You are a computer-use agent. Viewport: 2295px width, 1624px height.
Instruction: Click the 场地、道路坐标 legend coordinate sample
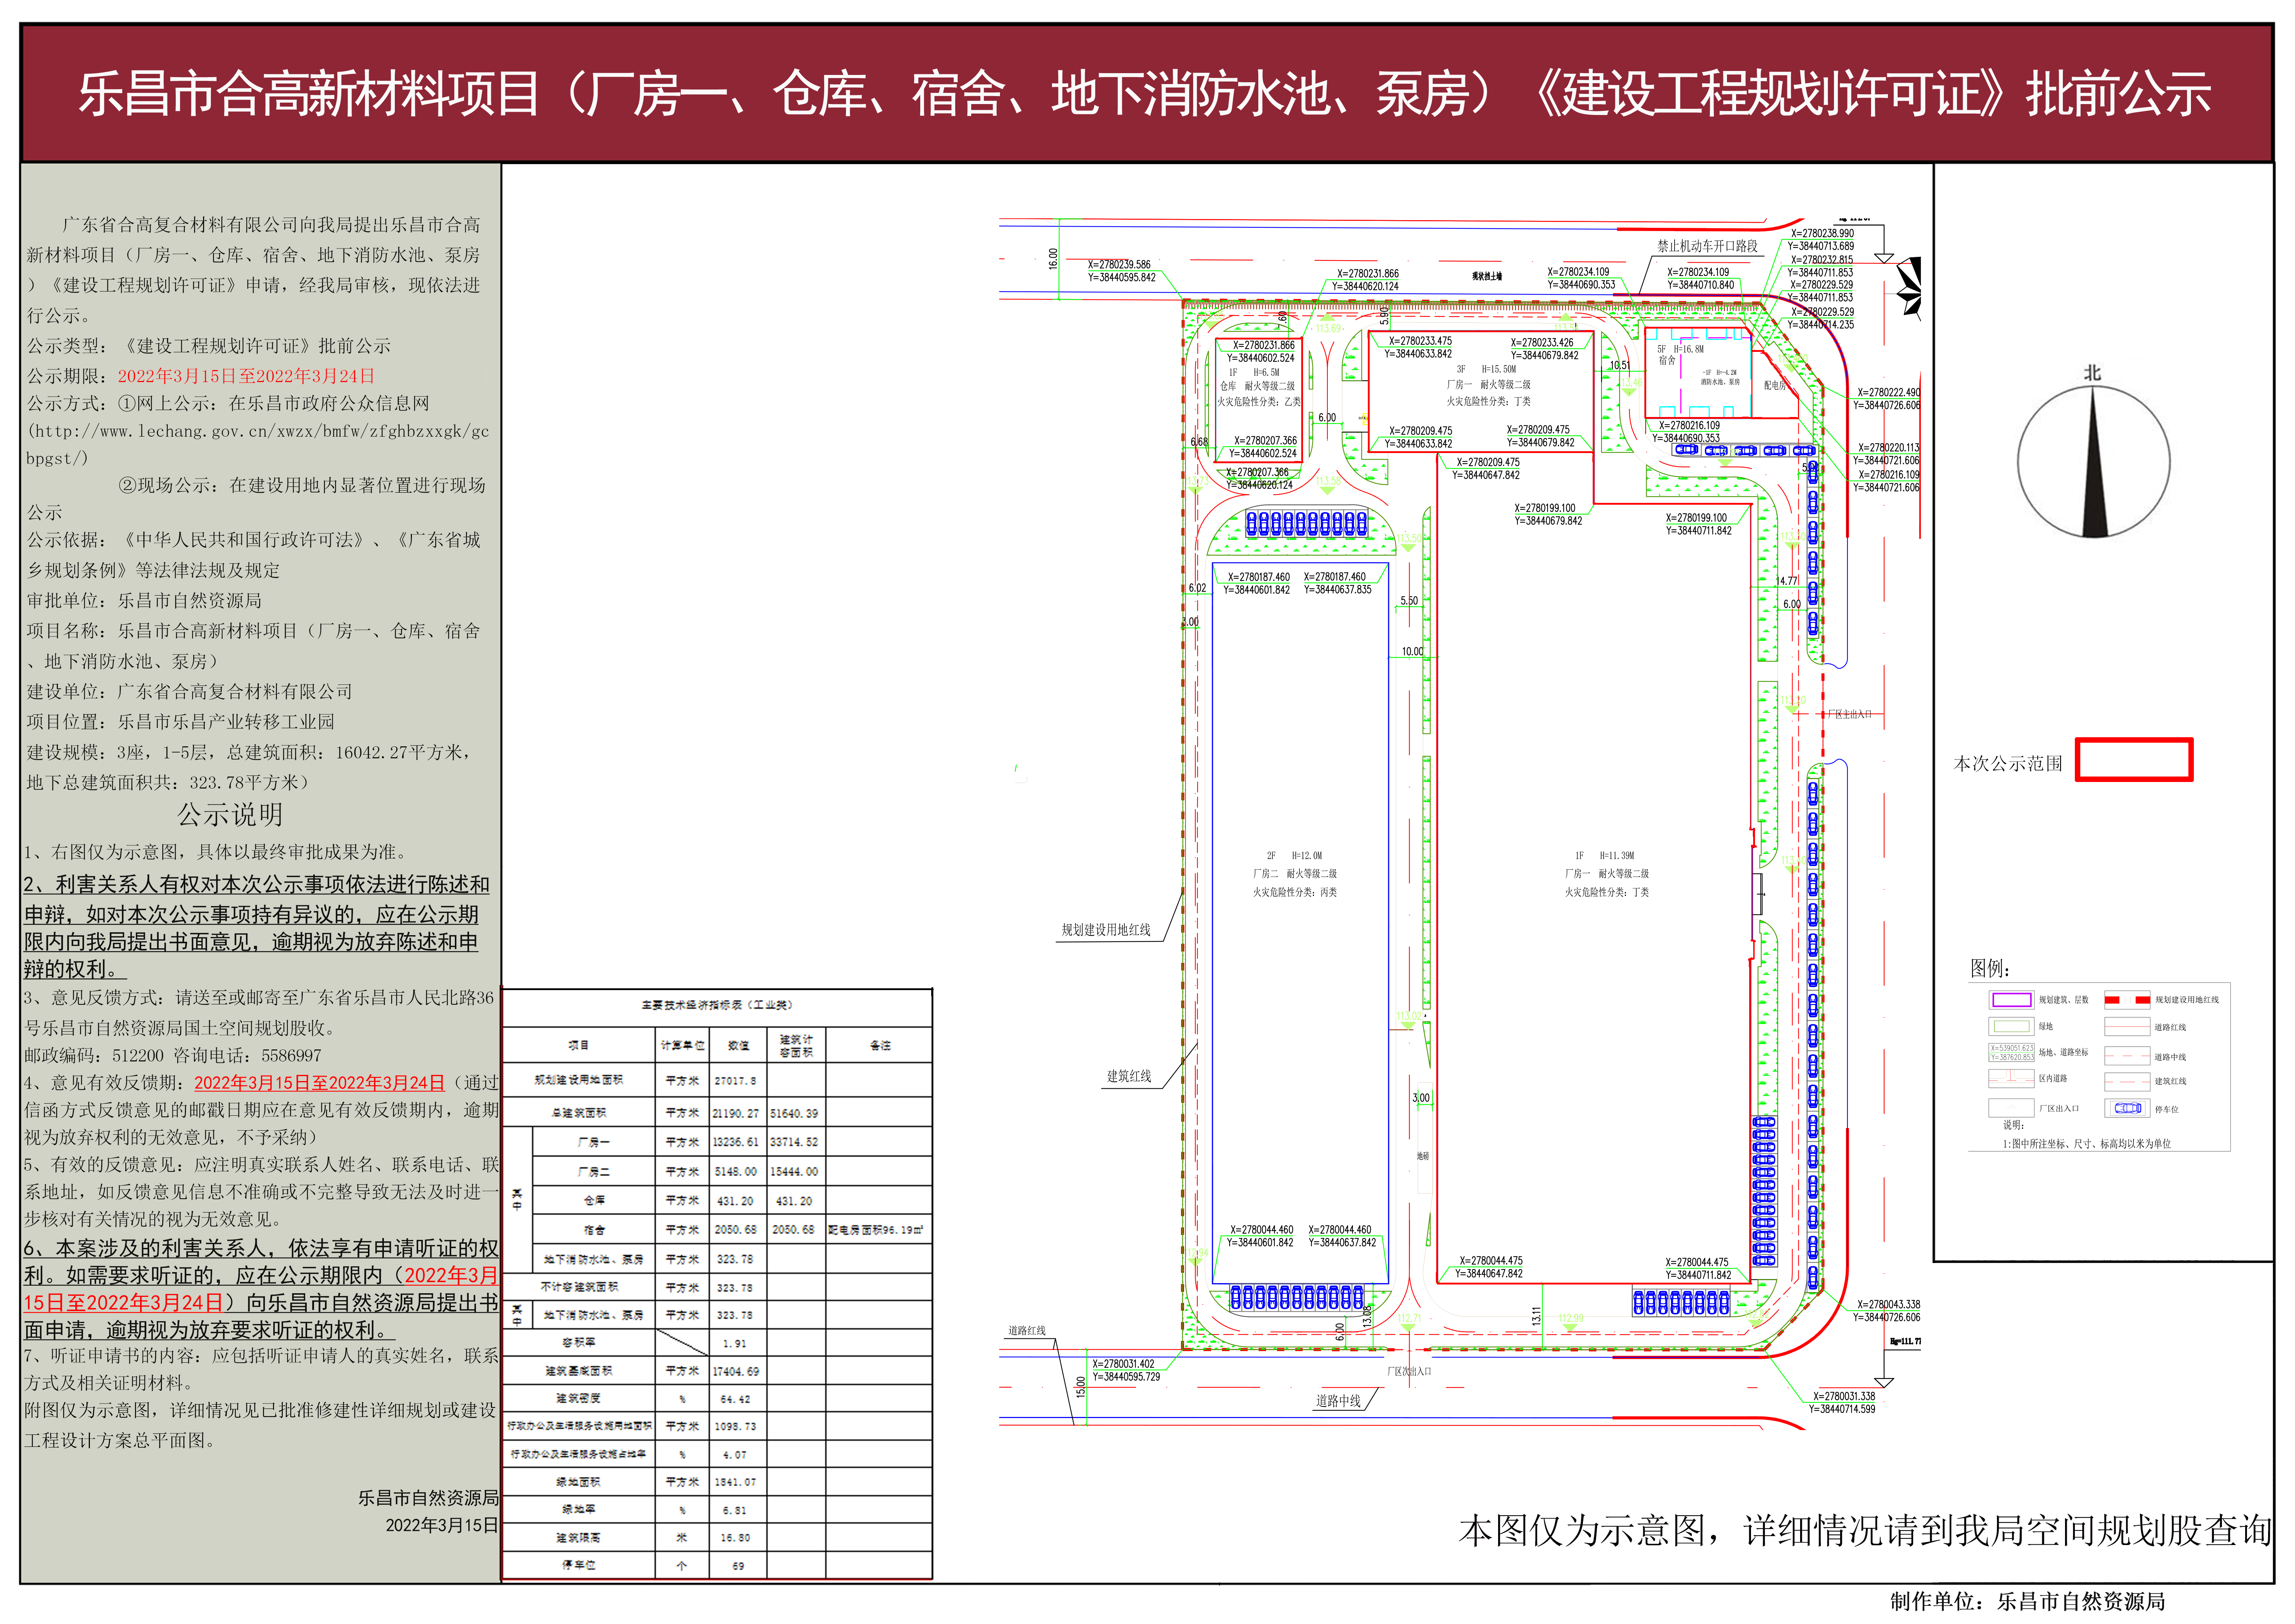[2011, 1052]
